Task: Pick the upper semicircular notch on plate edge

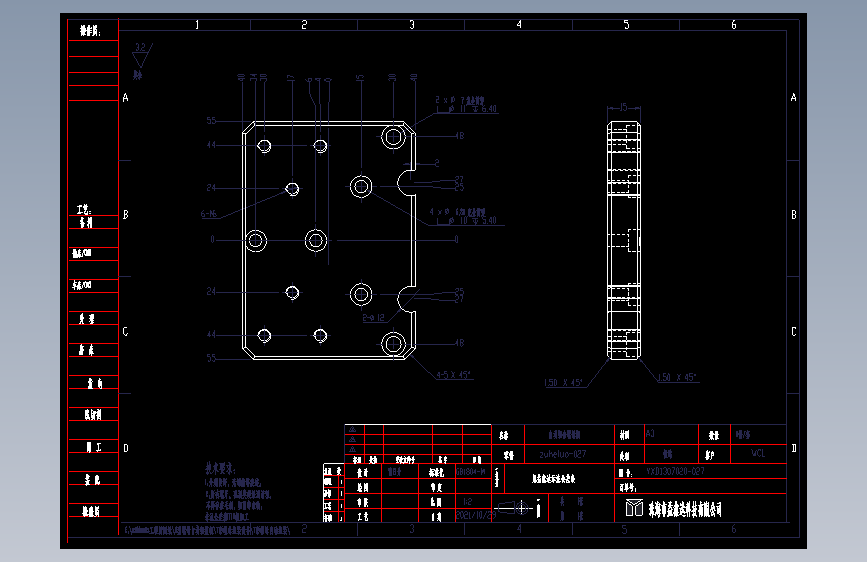Action: (x=406, y=183)
